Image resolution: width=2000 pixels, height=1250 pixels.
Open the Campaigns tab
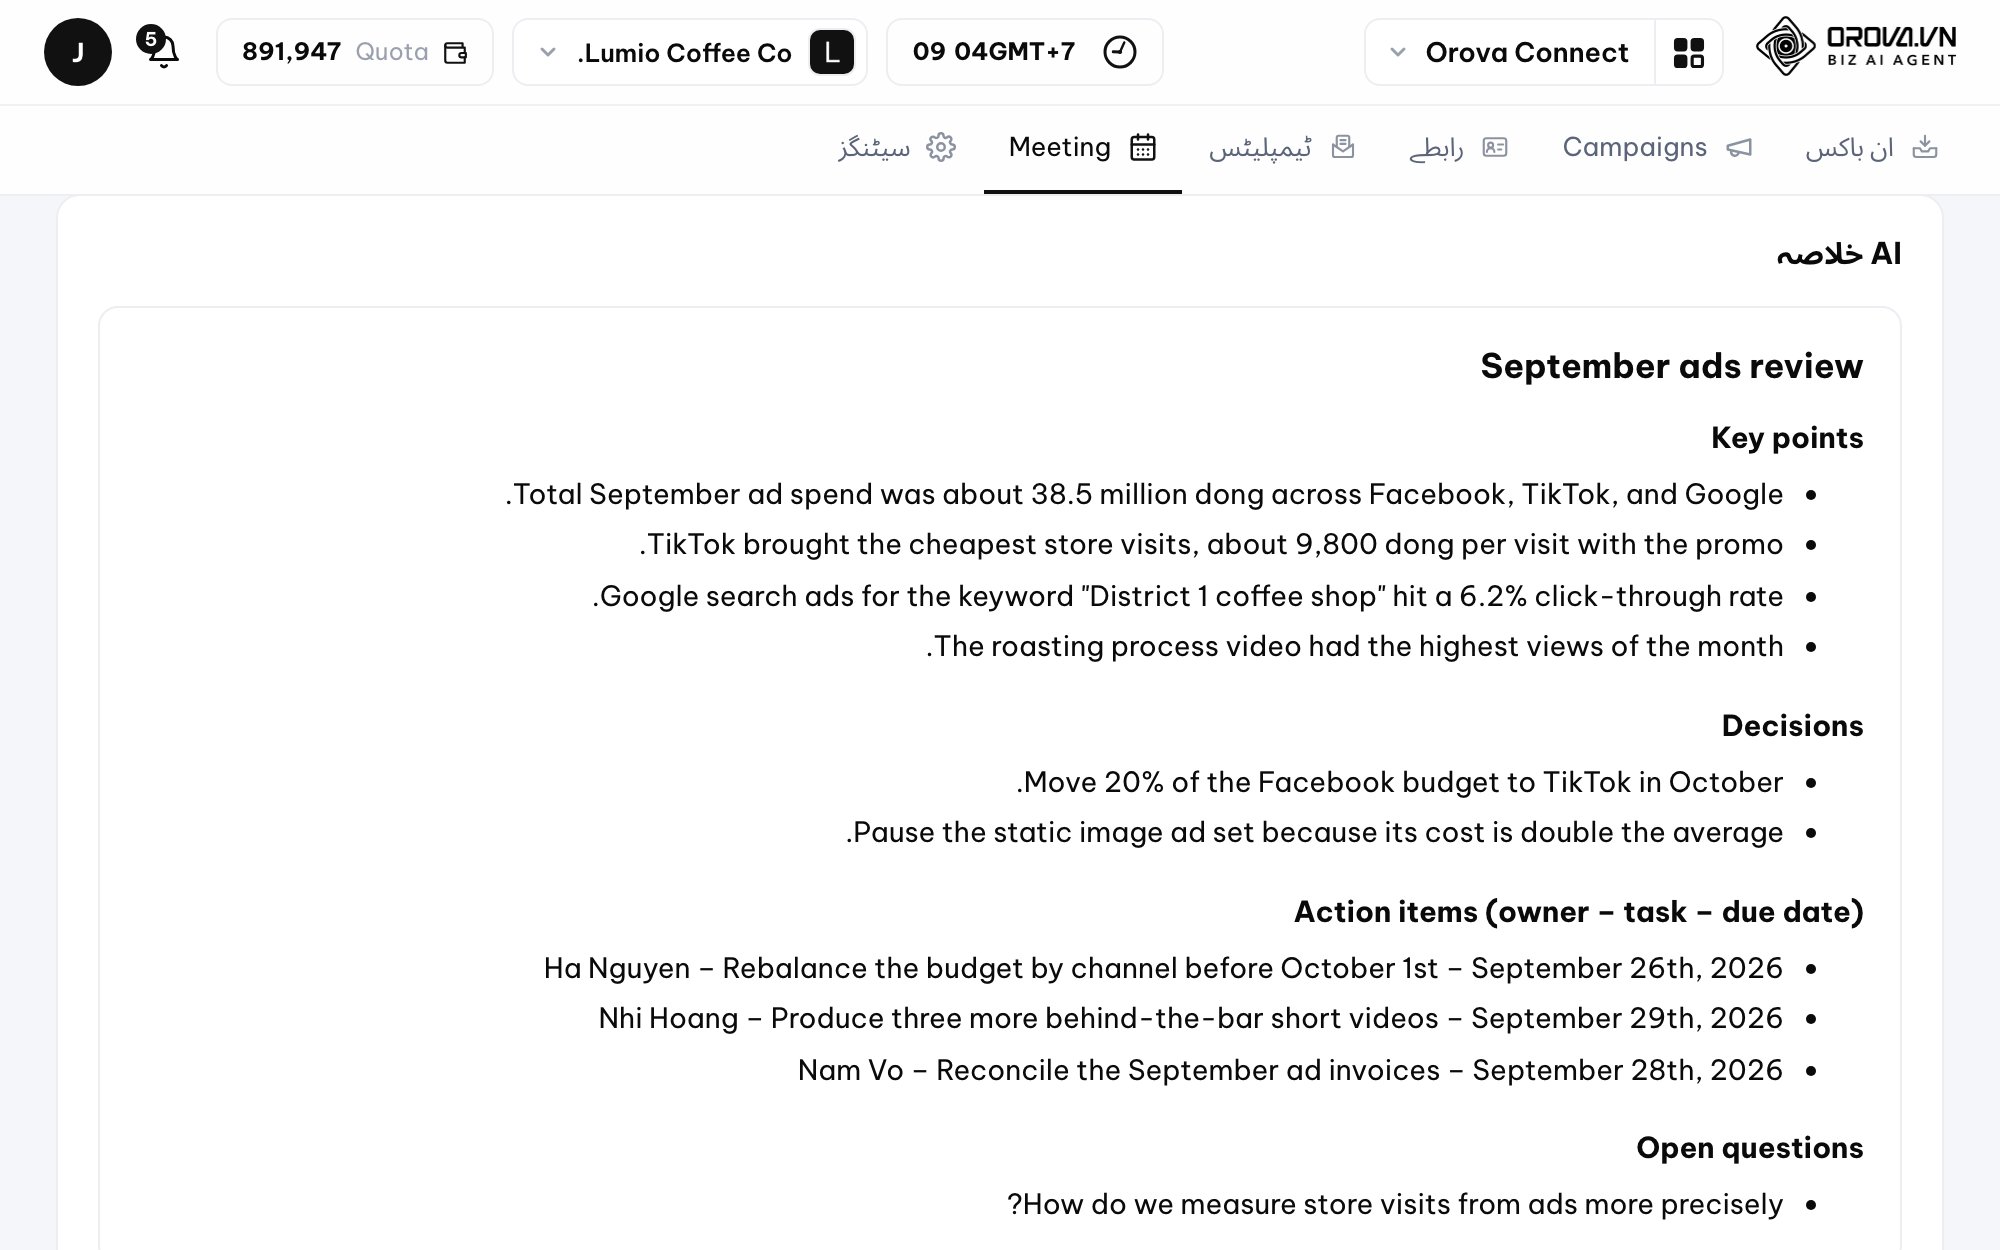tap(1657, 148)
